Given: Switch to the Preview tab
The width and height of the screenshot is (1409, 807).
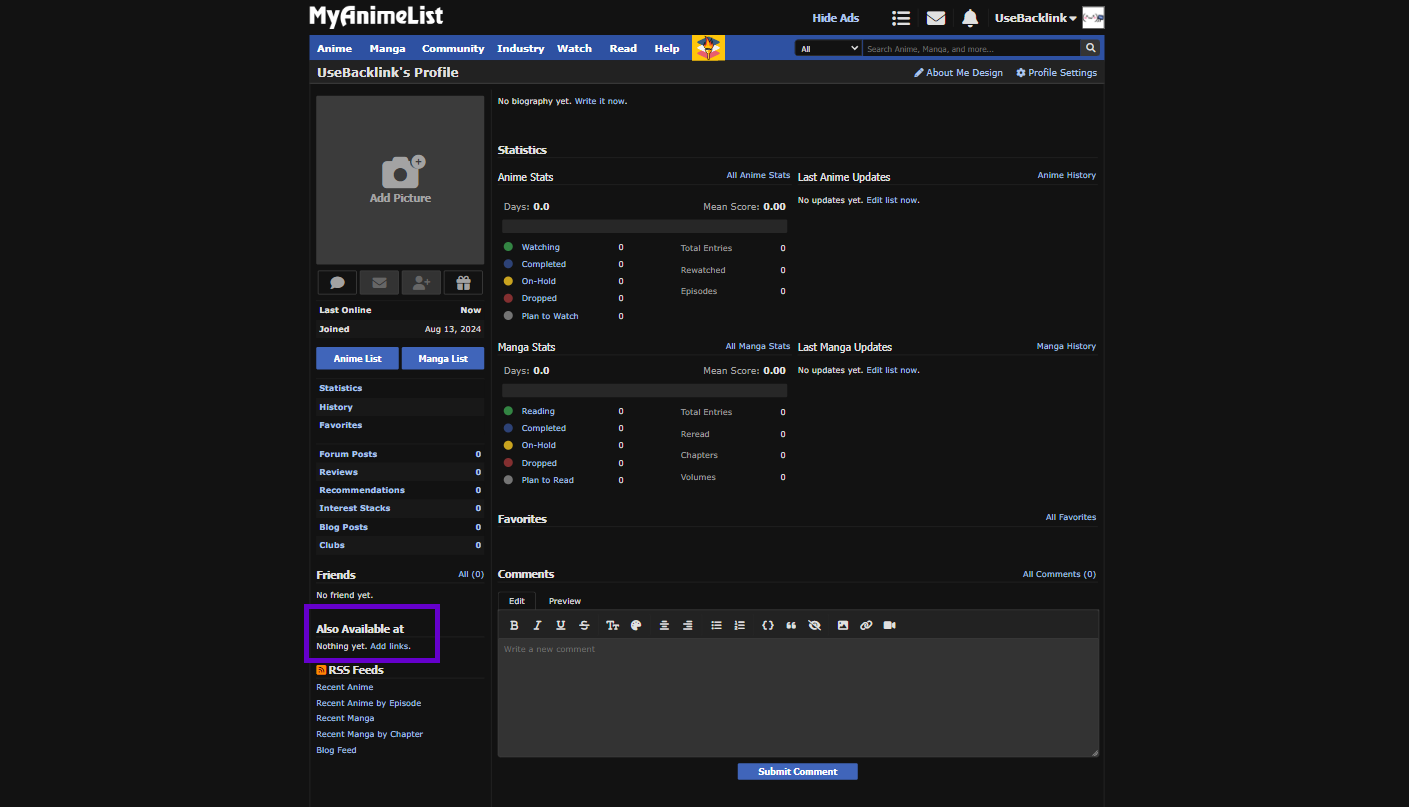Looking at the screenshot, I should click(564, 601).
